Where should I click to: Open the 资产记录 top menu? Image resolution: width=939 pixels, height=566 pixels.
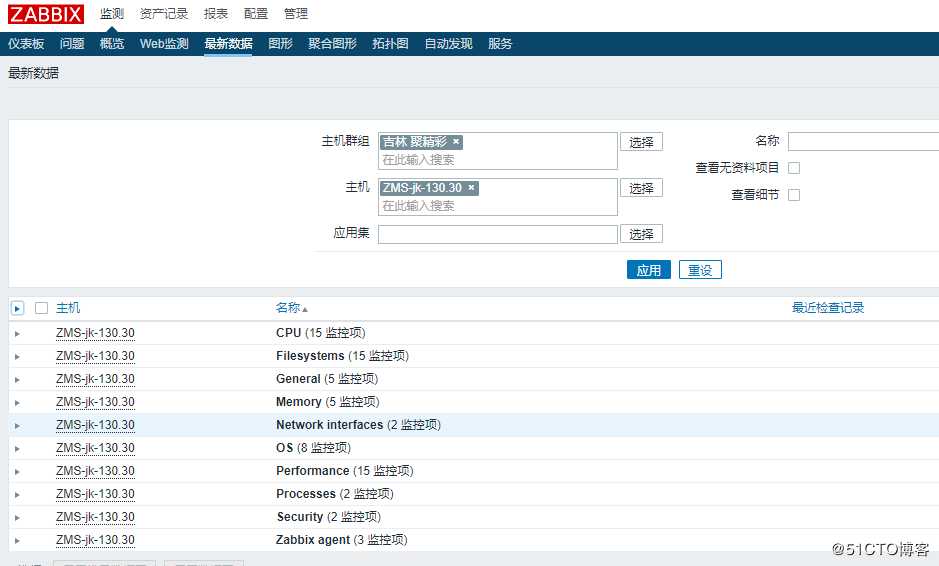tap(163, 14)
